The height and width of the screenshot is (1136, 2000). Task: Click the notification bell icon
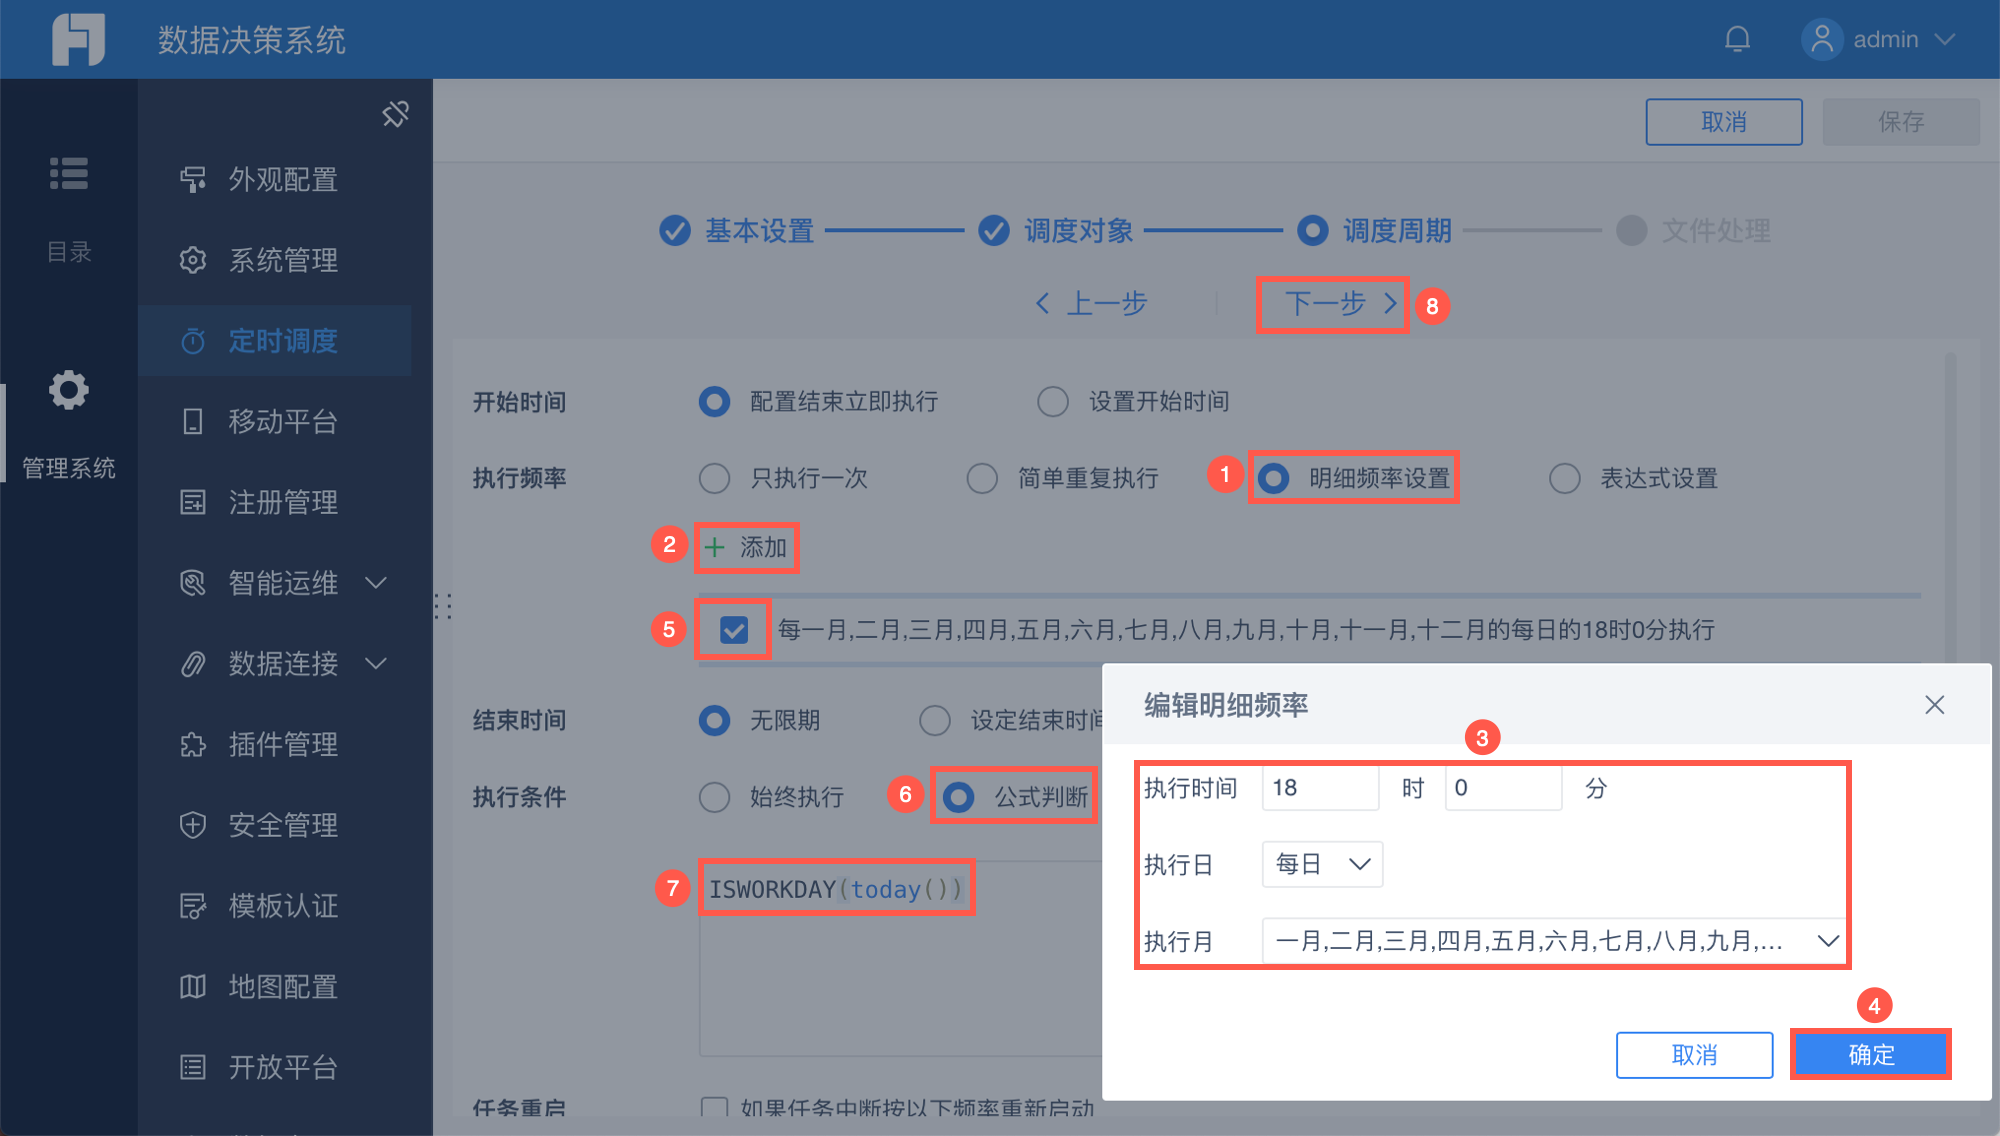point(1737,39)
